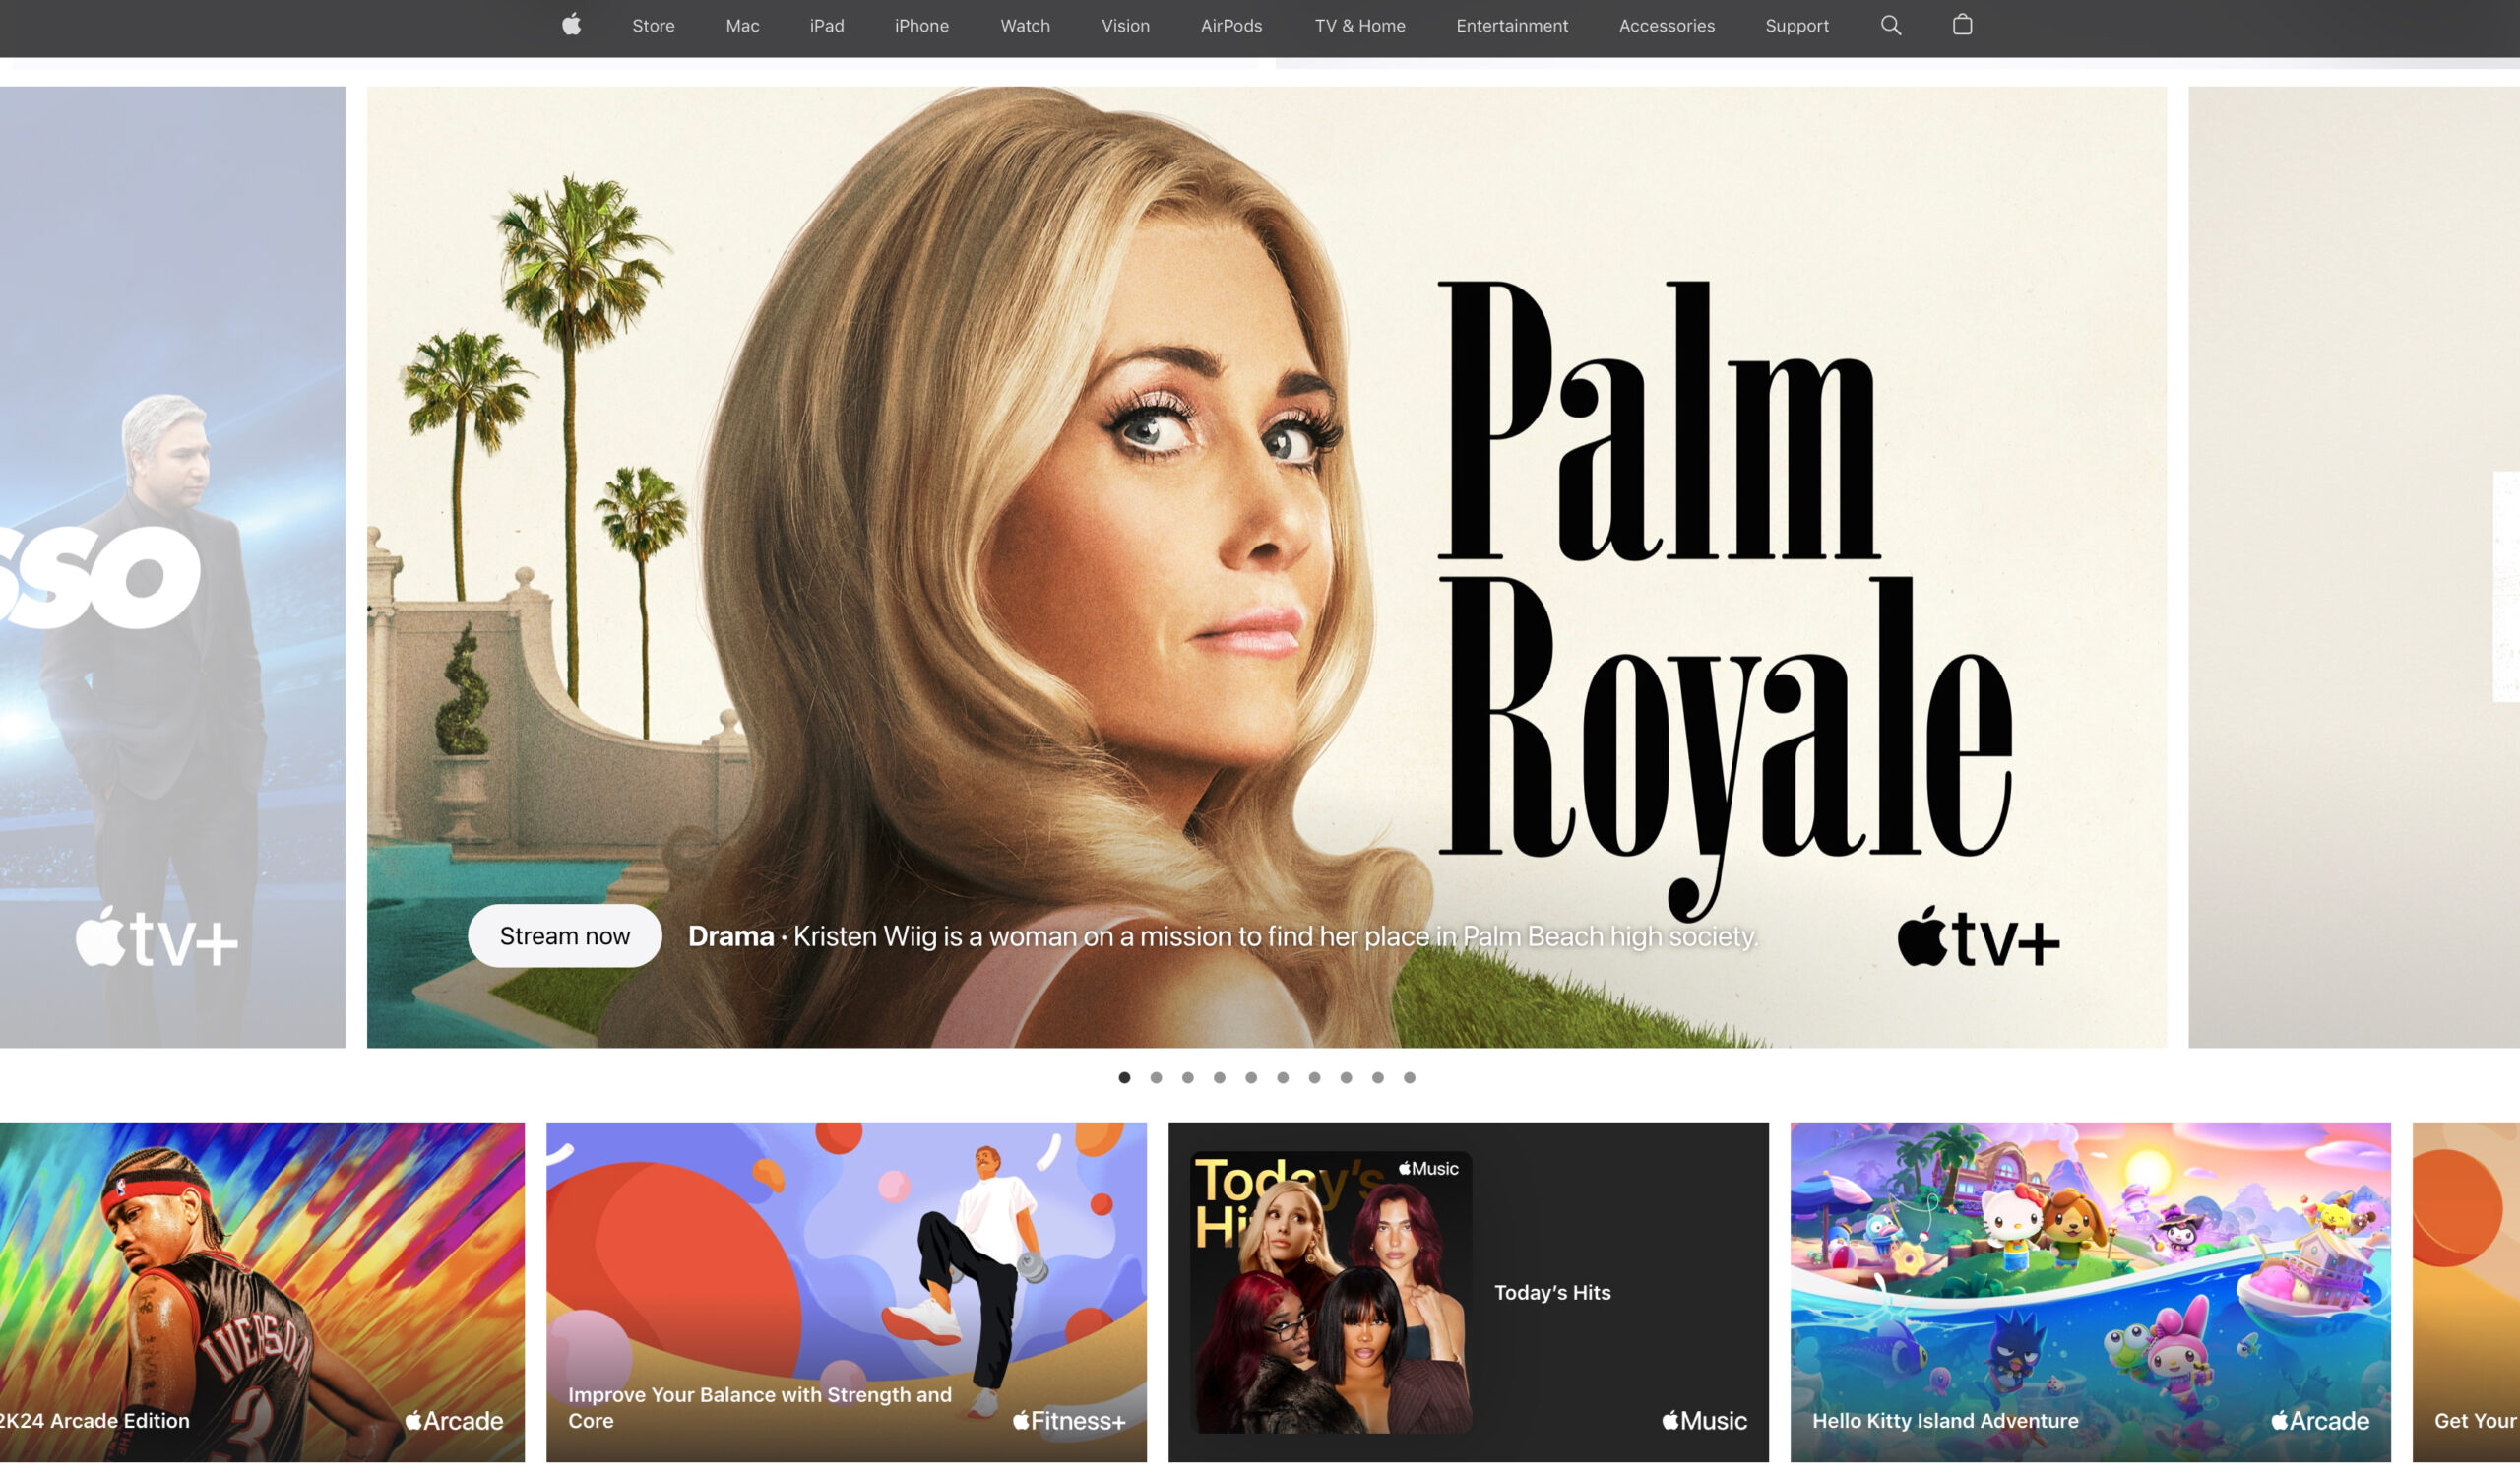This screenshot has height=1479, width=2520.
Task: Click the Fitness+ logo on workout card
Action: tap(1069, 1420)
